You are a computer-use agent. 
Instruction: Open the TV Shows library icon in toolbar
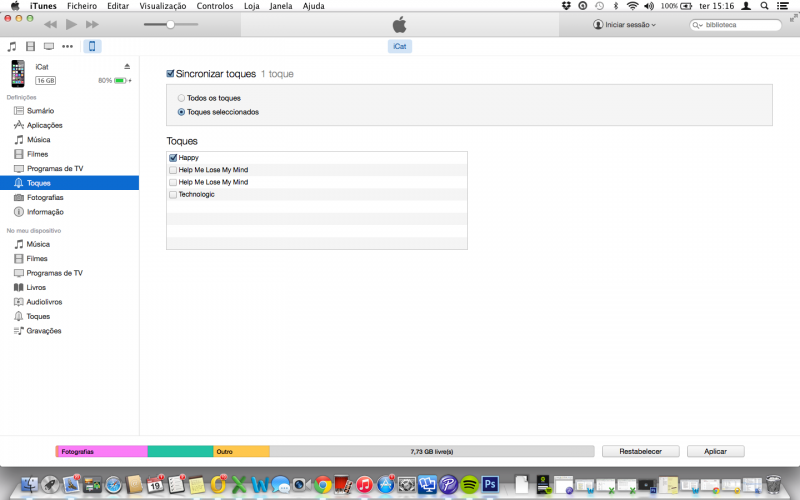(49, 46)
